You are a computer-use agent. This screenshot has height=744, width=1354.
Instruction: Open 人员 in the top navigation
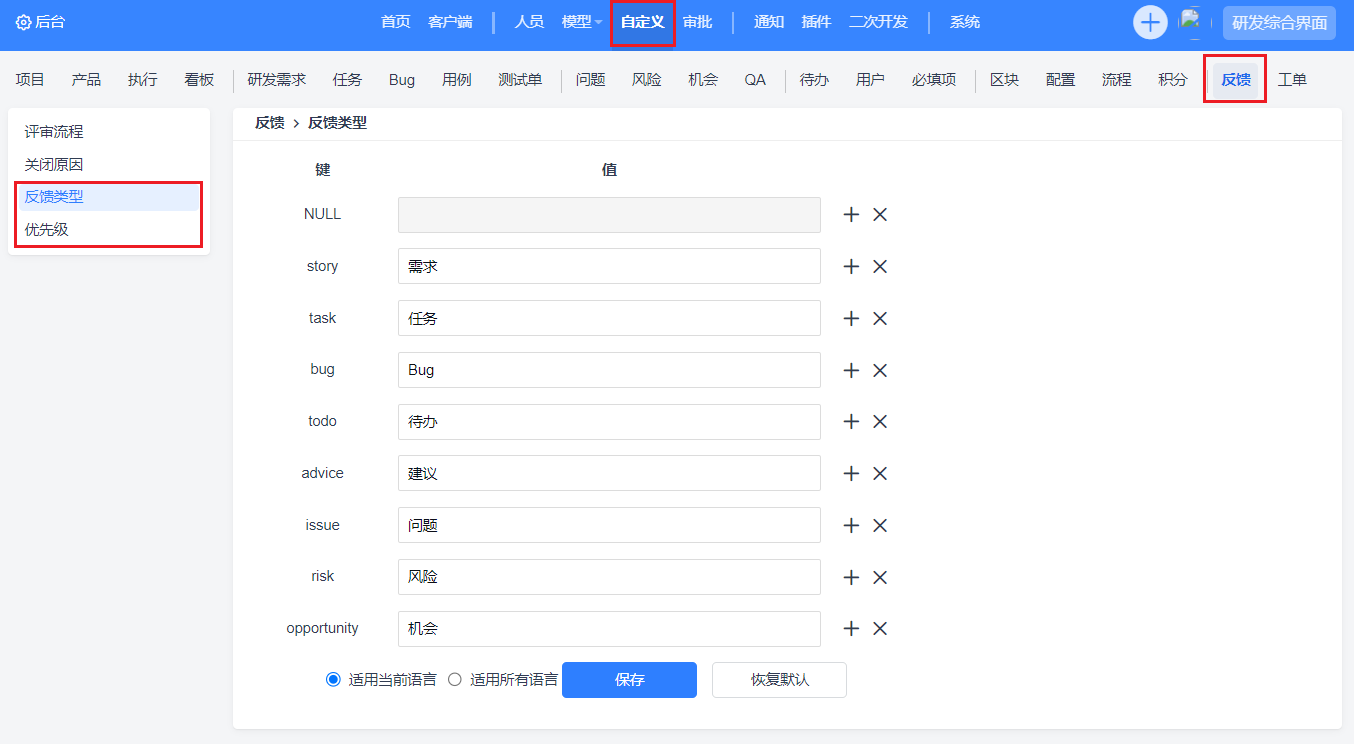pos(529,22)
